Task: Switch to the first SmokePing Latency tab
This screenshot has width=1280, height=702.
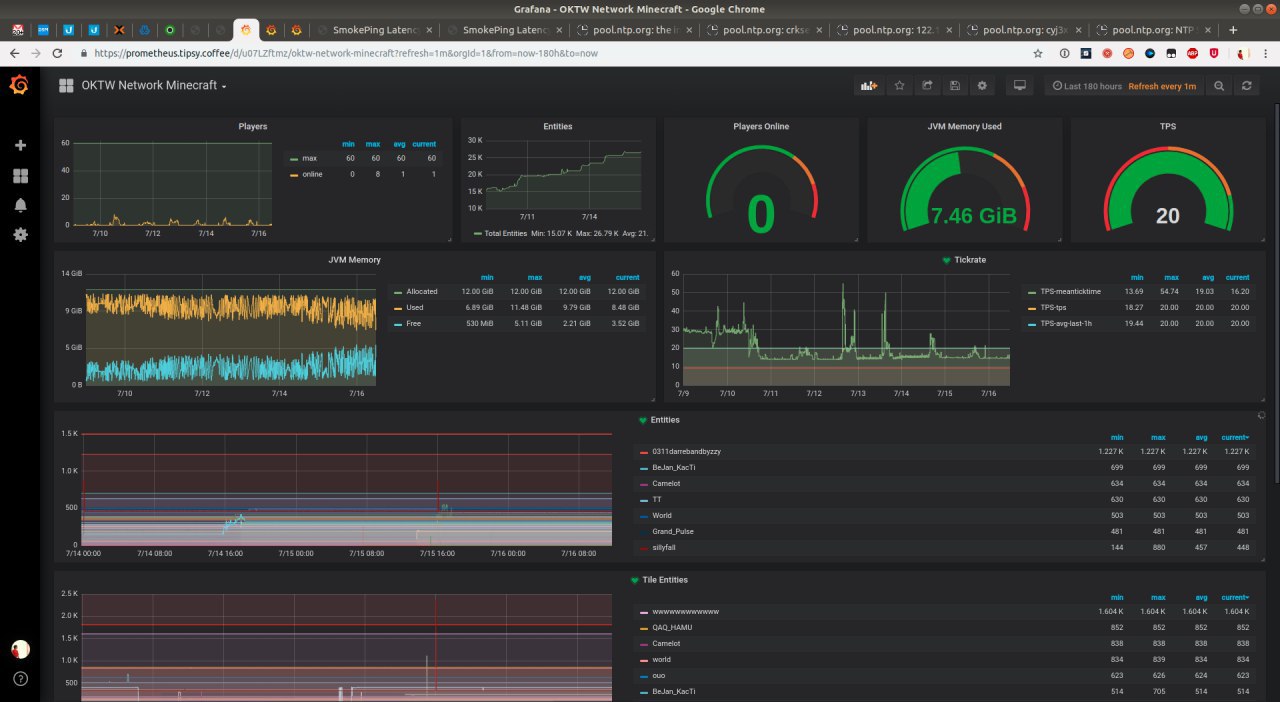Action: pos(374,30)
